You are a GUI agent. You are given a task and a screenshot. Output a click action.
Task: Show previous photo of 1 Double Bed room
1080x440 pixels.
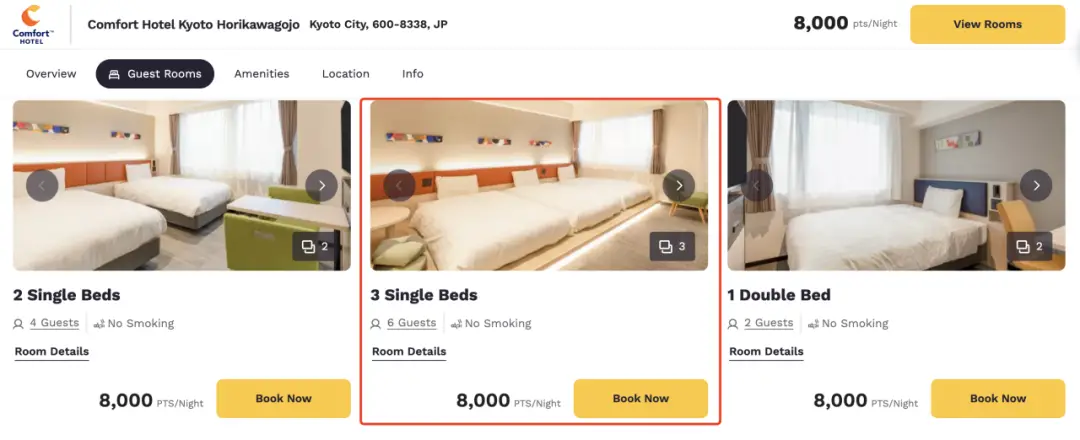(x=757, y=185)
